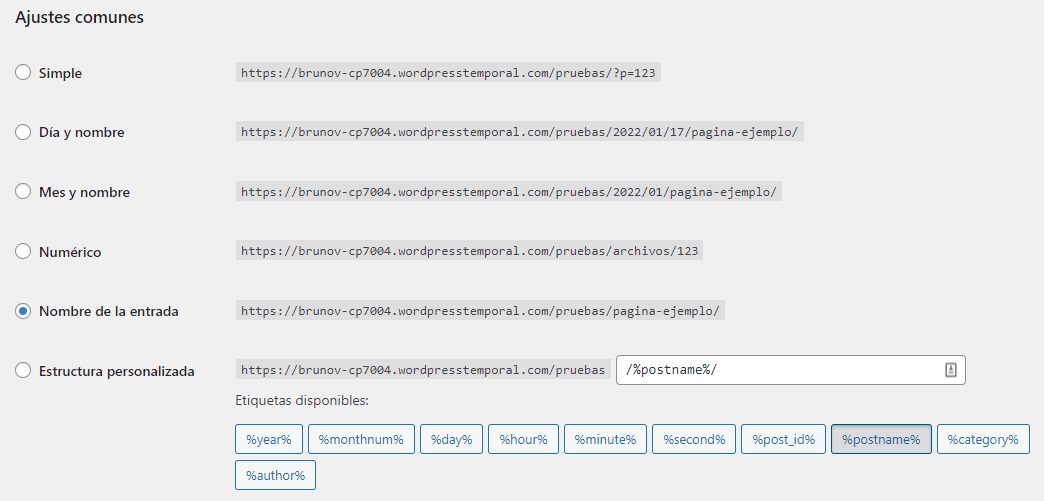The image size is (1044, 501).
Task: Choose Estructura personalizada radio button
Action: coord(23,370)
